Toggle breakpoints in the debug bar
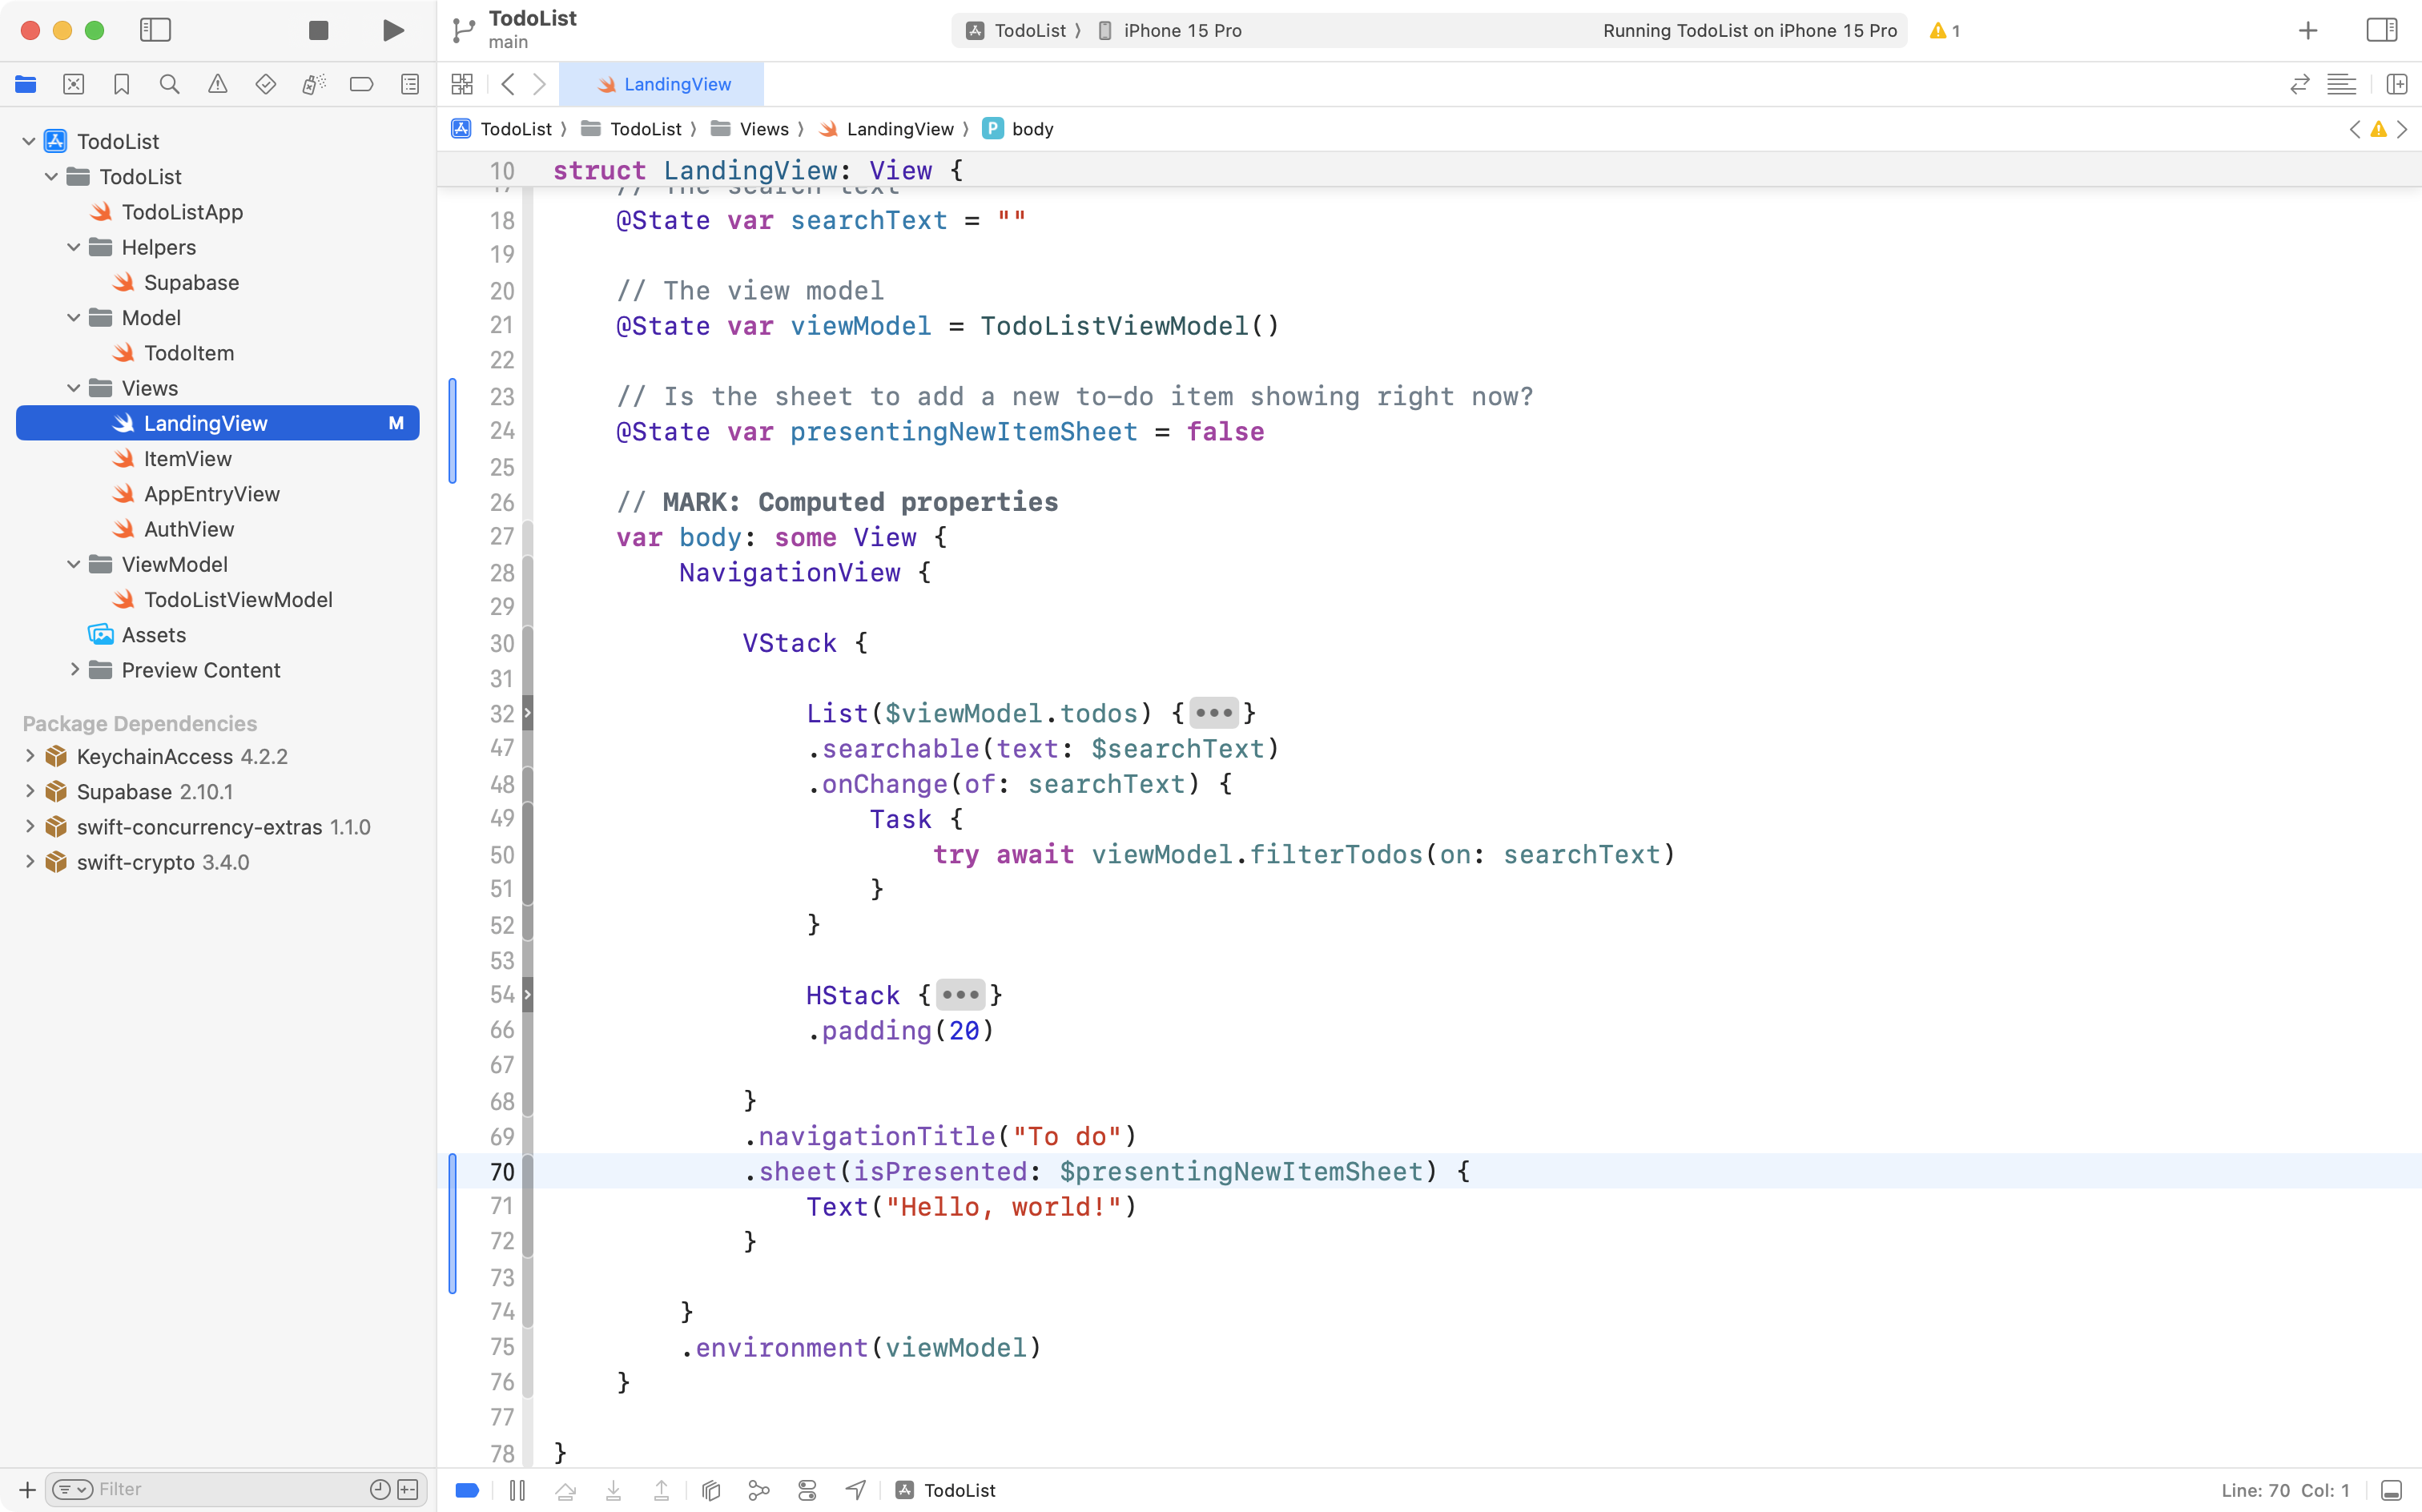Screen dimensions: 2422x1512 click(x=466, y=1489)
